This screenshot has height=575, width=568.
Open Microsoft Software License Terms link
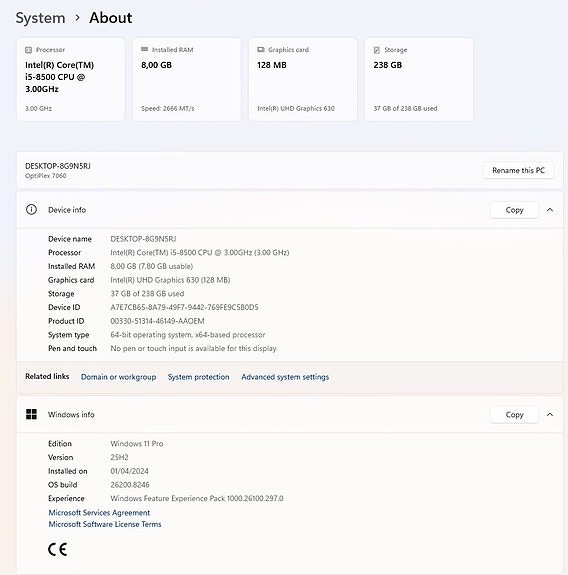[105, 524]
